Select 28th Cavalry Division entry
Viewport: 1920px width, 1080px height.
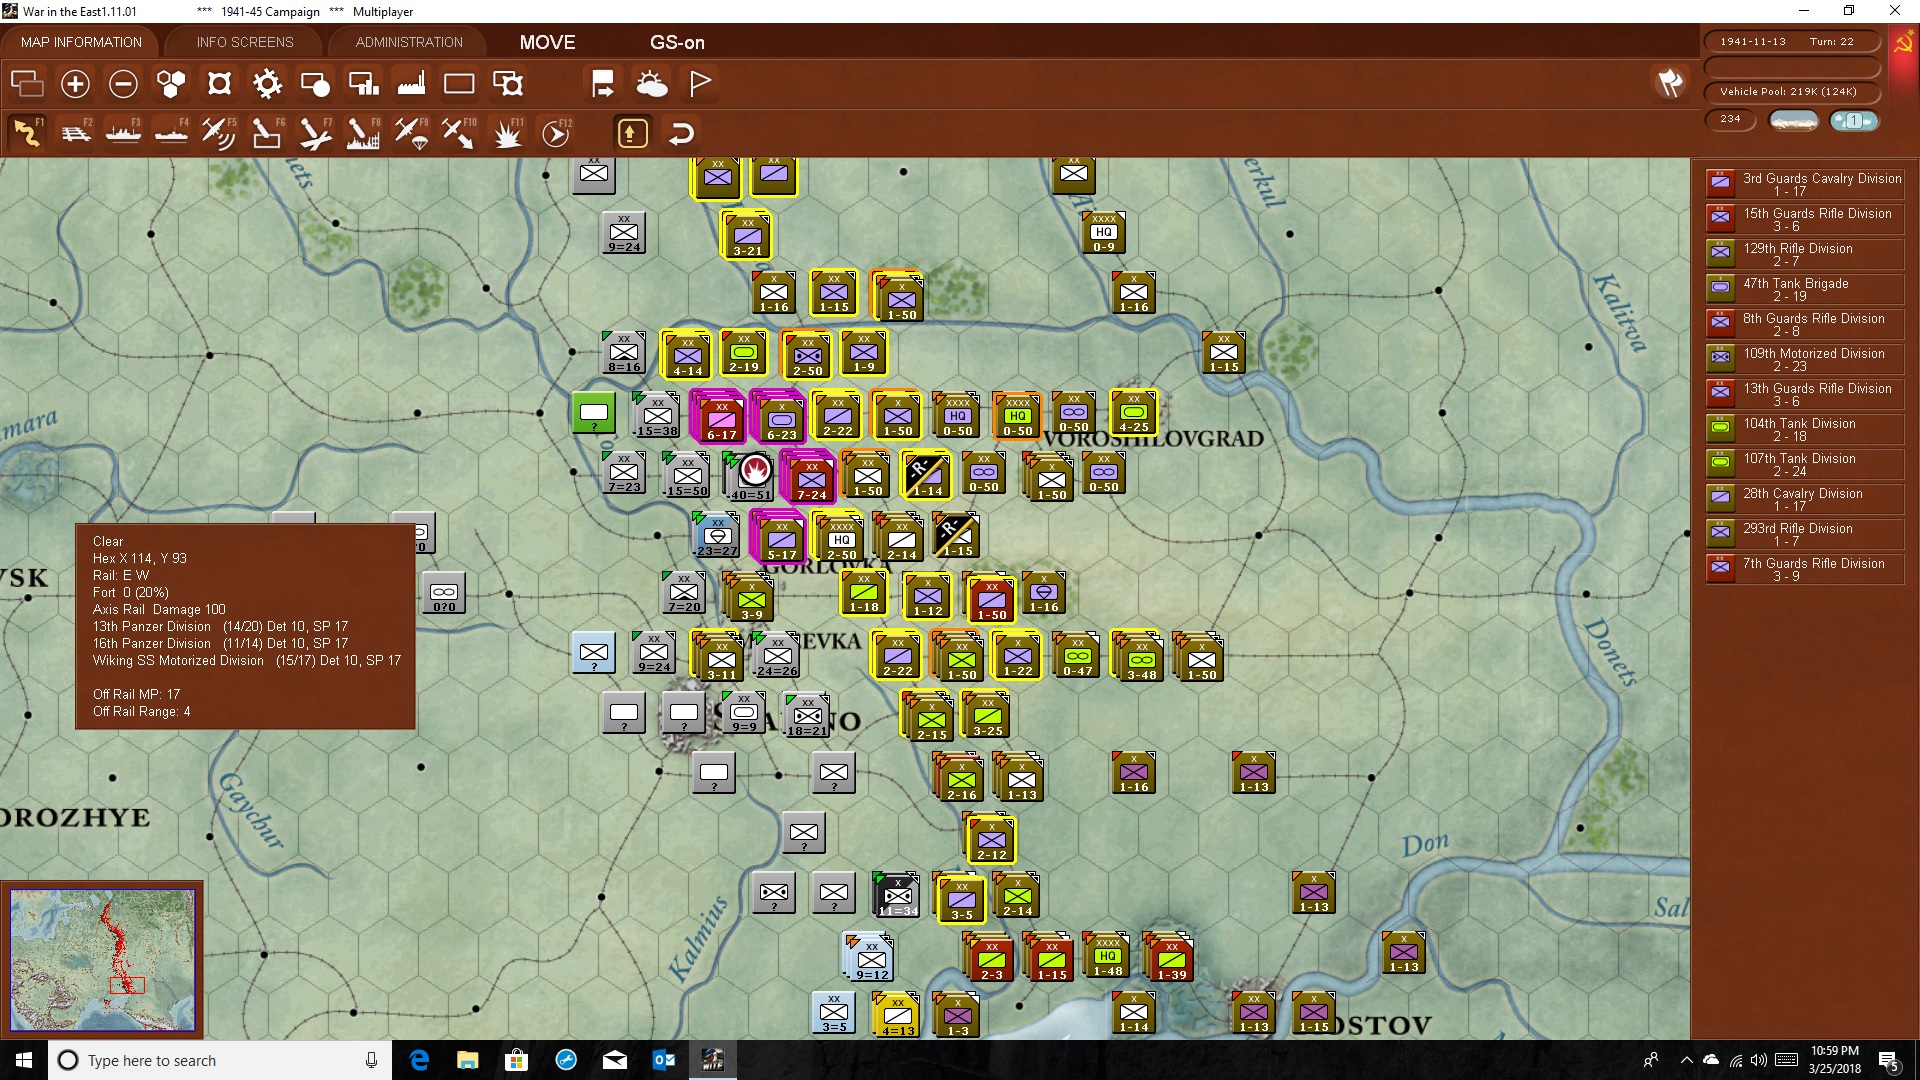point(1804,499)
